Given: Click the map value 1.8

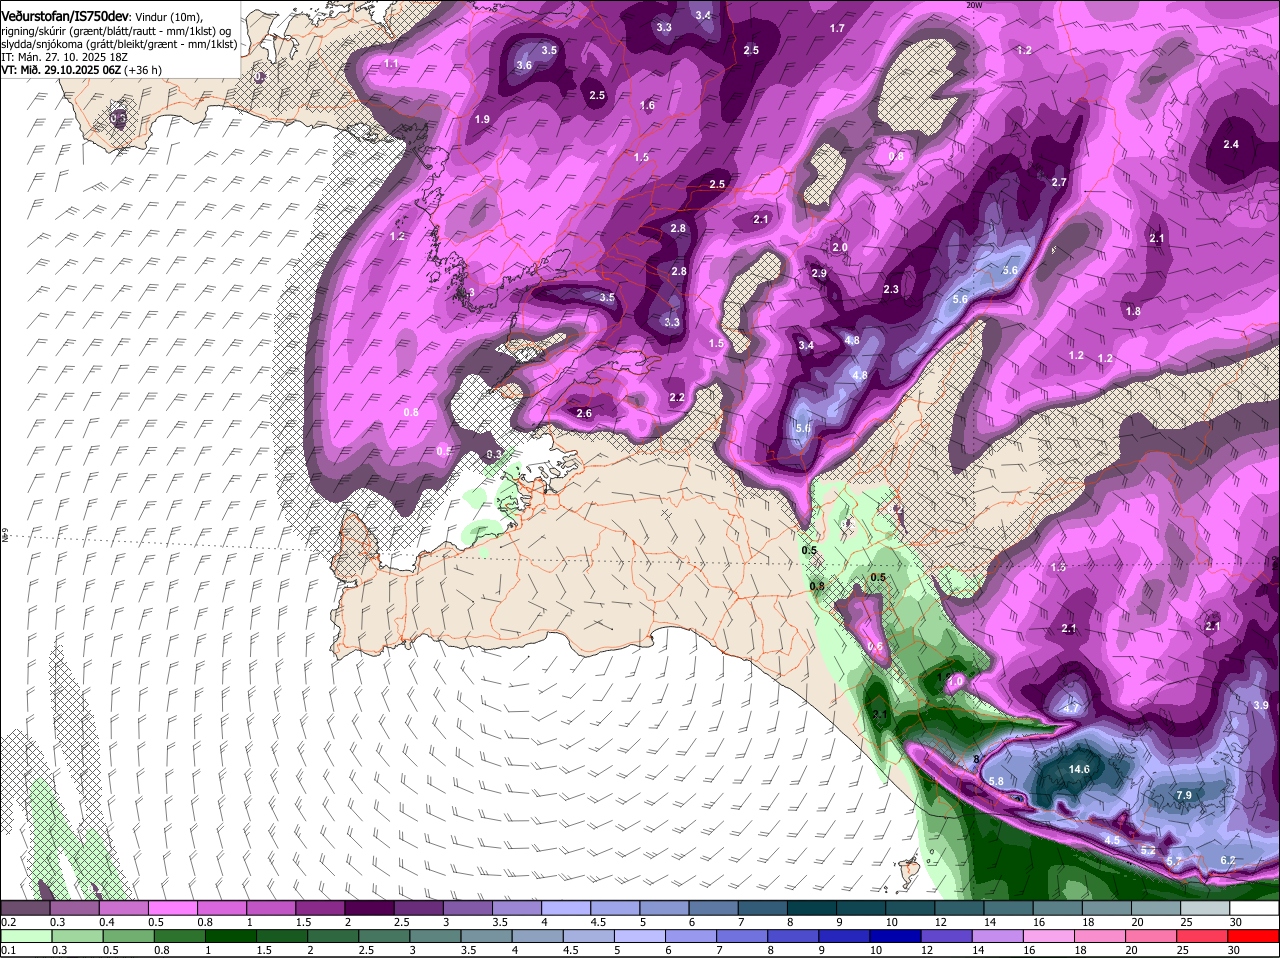Looking at the screenshot, I should 1133,311.
